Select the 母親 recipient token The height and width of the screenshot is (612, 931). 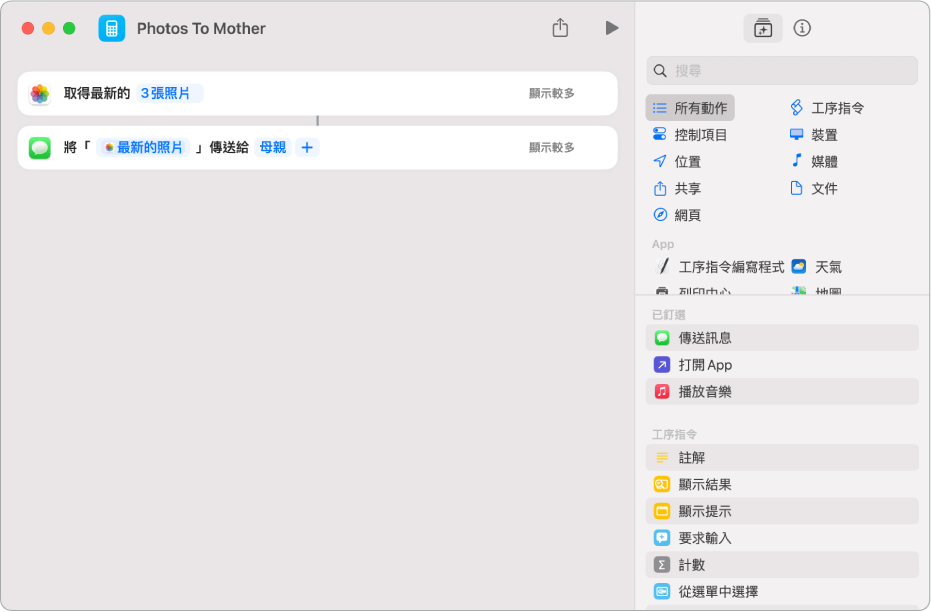273,147
